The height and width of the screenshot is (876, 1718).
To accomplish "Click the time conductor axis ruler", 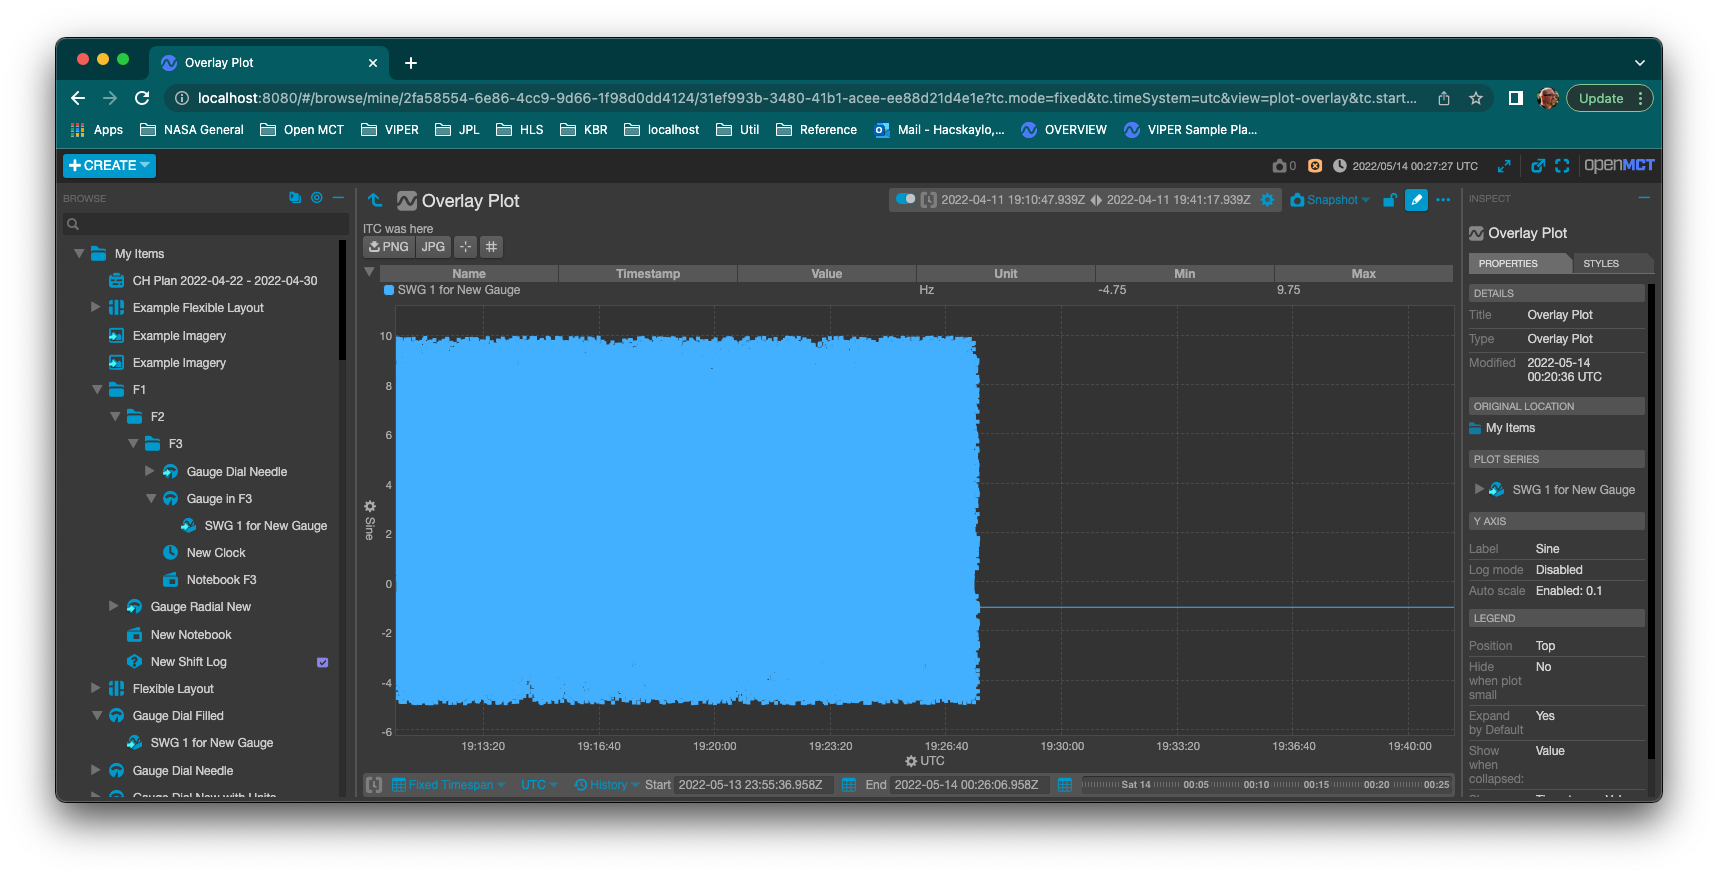I will click(x=1267, y=785).
